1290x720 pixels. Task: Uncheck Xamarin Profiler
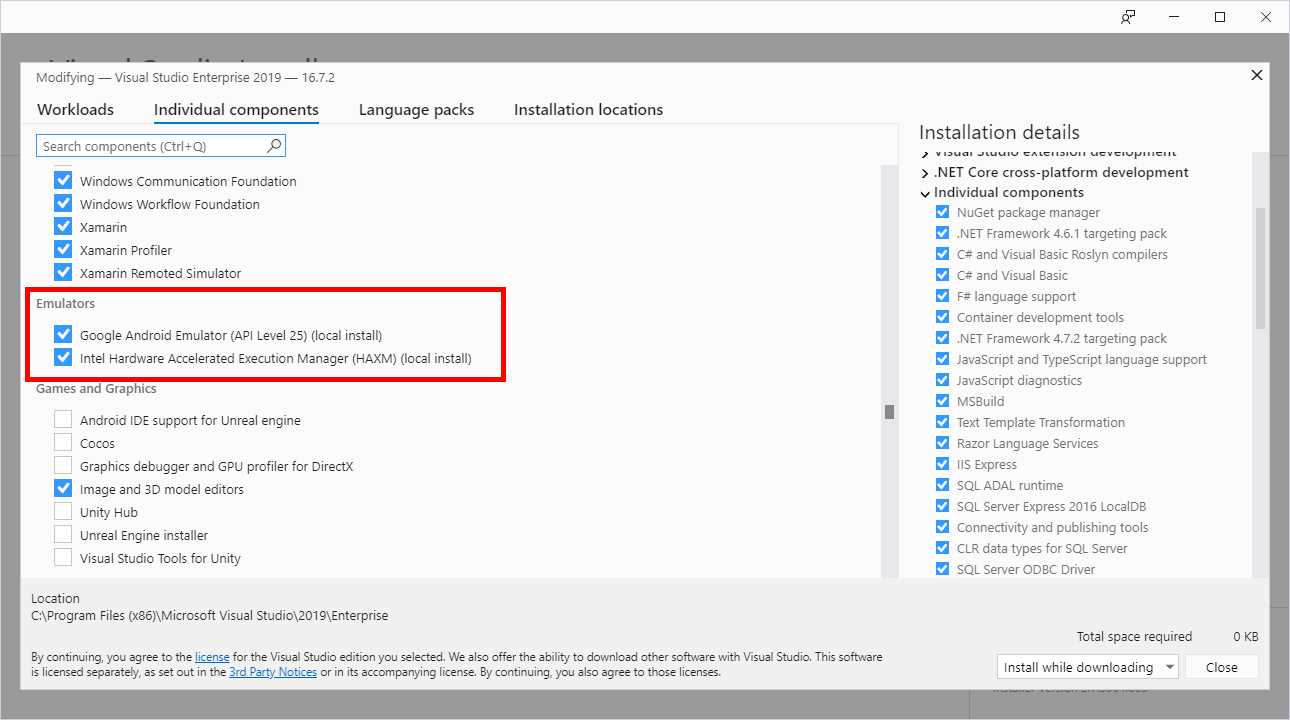tap(63, 249)
